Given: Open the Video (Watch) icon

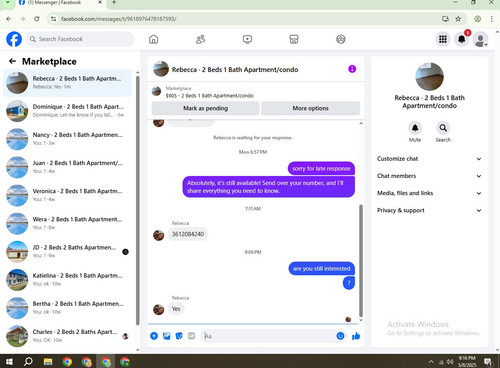Looking at the screenshot, I should coord(247,39).
